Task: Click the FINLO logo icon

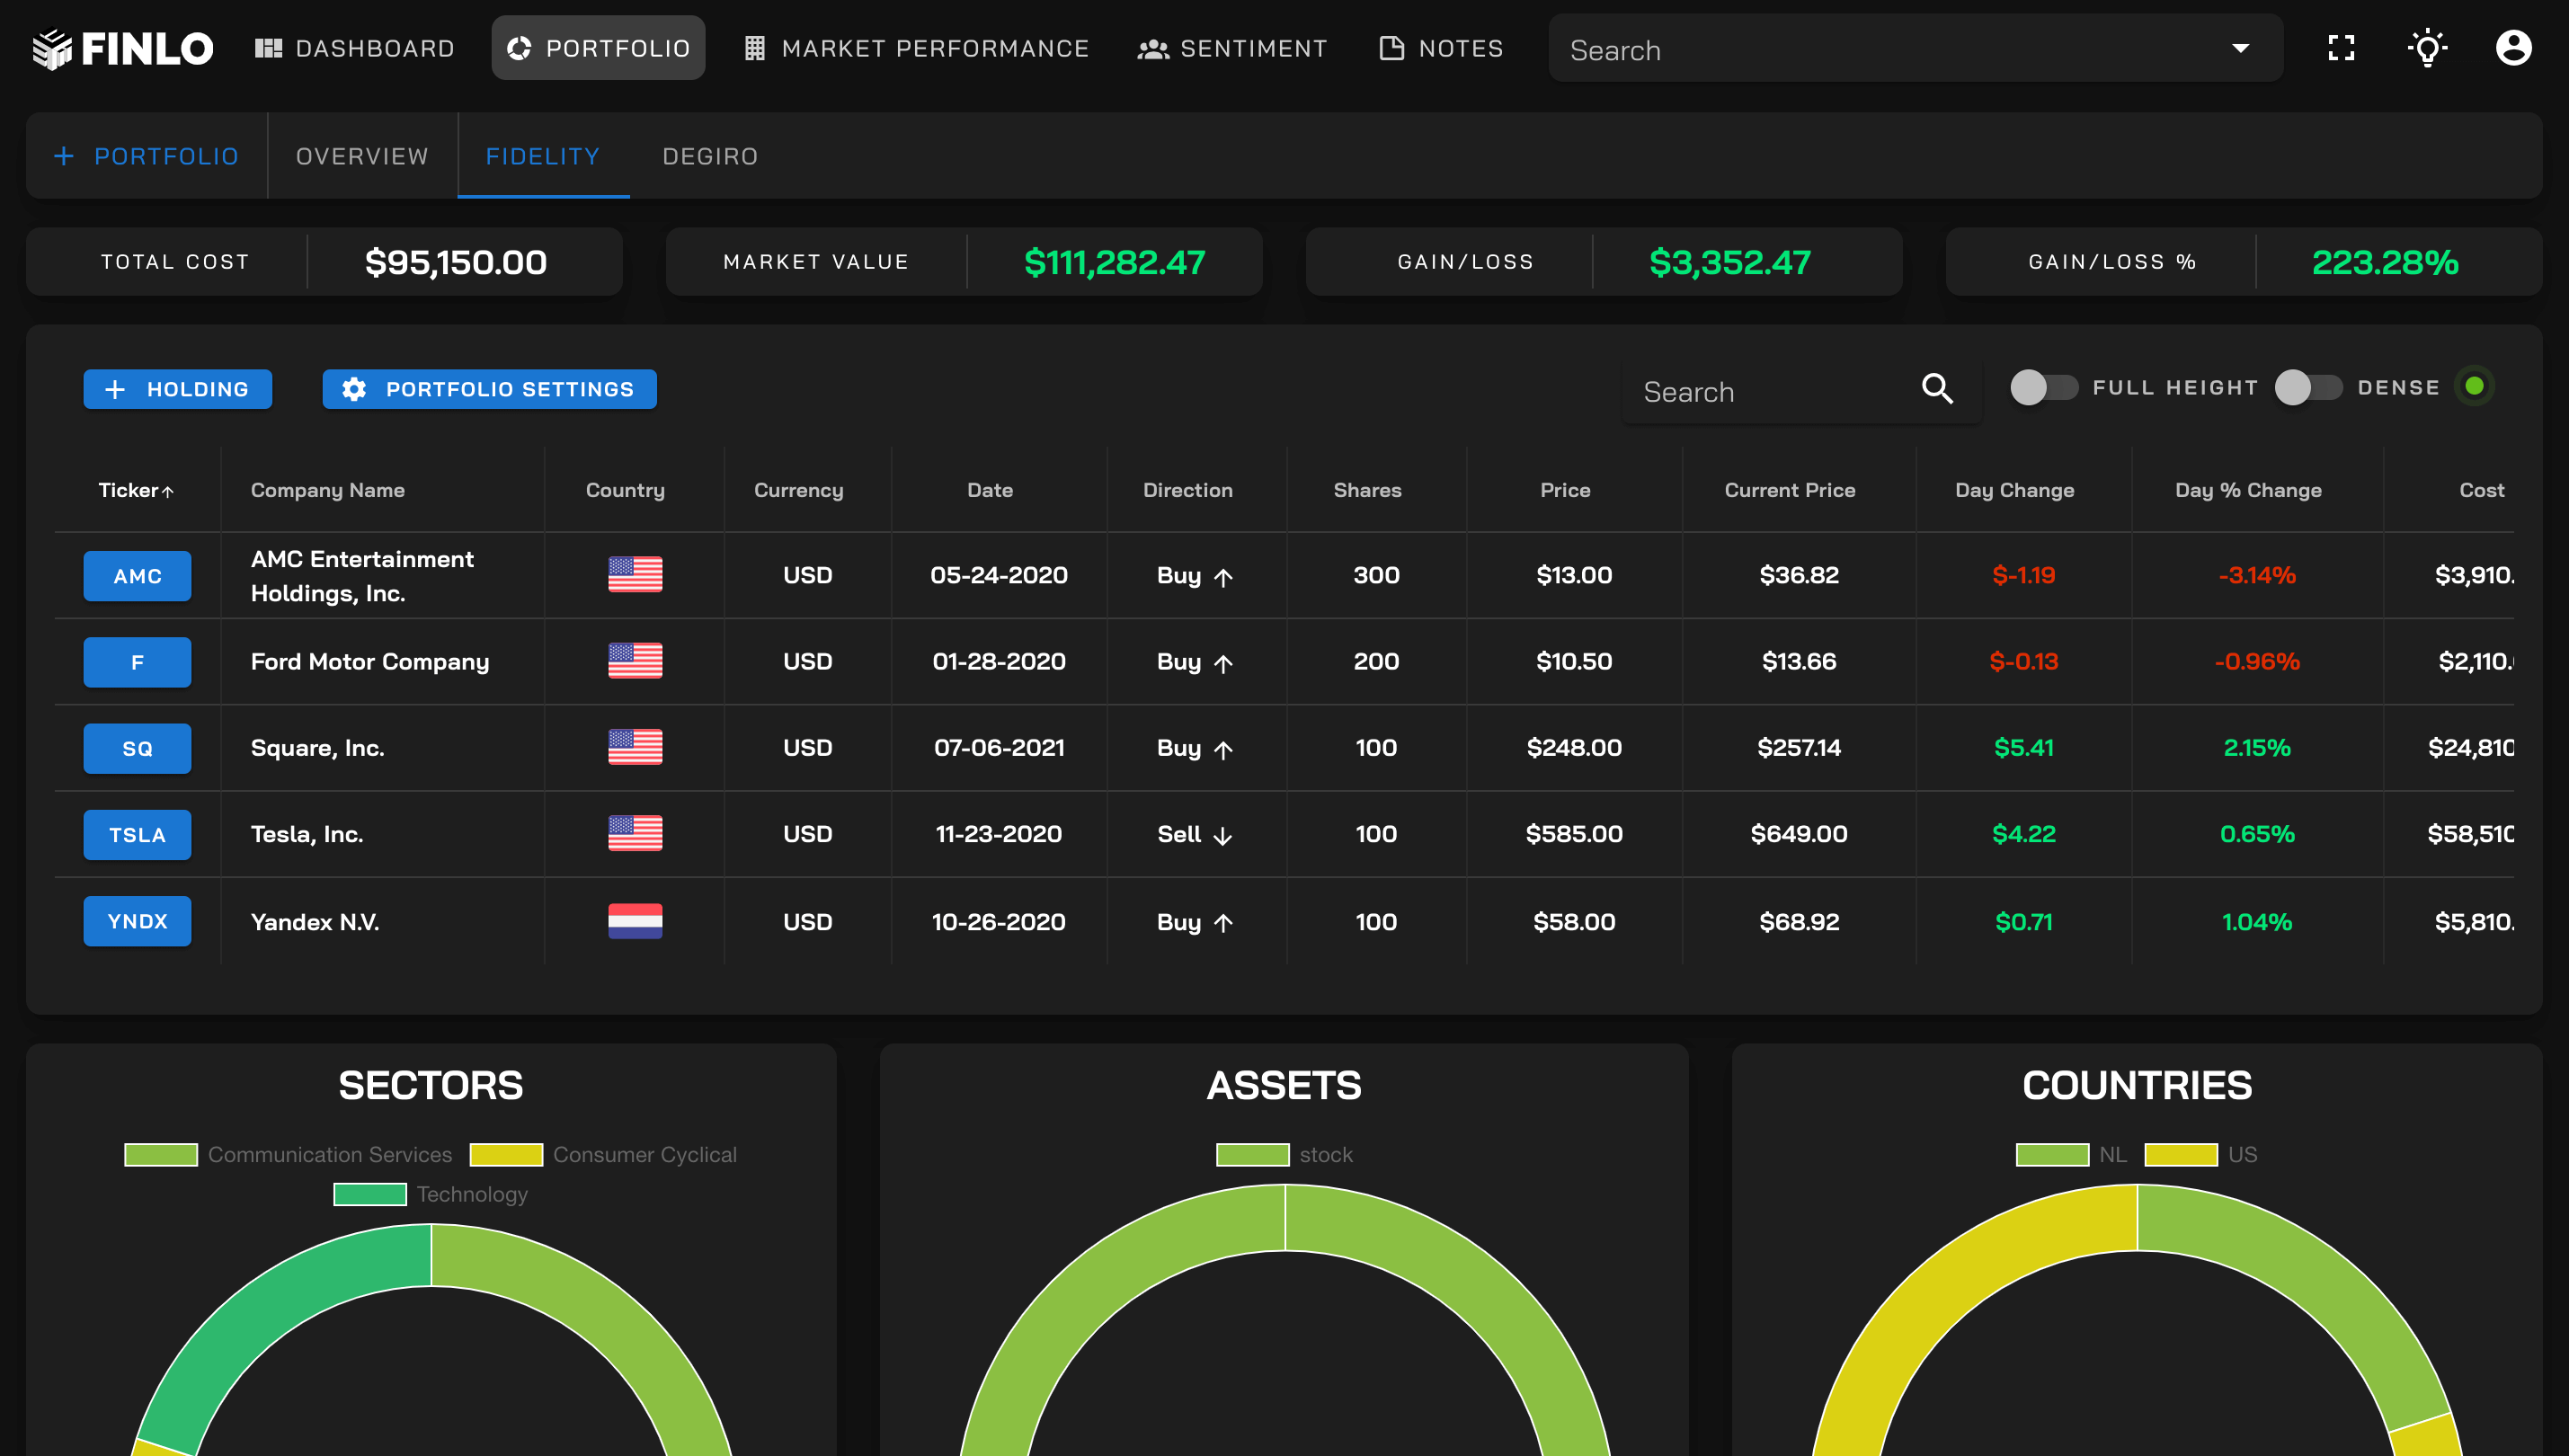Action: pos(52,48)
